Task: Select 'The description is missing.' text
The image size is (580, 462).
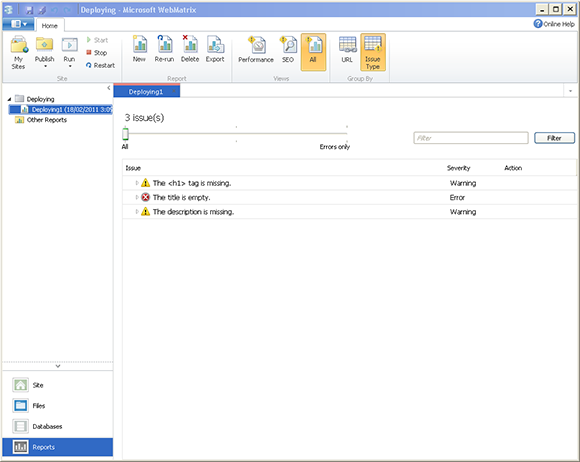Action: 193,212
